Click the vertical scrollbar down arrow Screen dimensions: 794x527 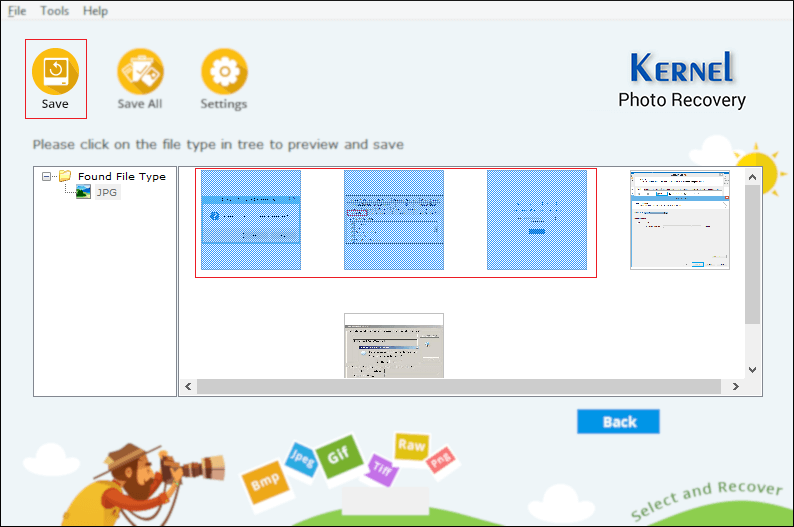click(753, 370)
